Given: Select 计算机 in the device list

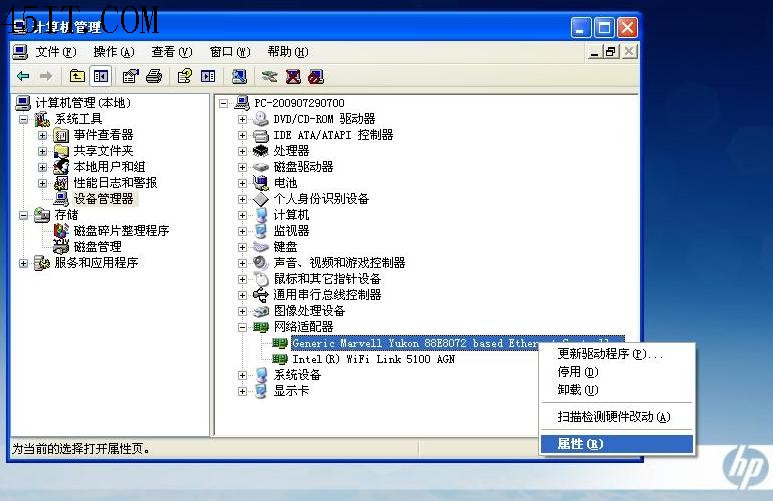Looking at the screenshot, I should point(291,215).
